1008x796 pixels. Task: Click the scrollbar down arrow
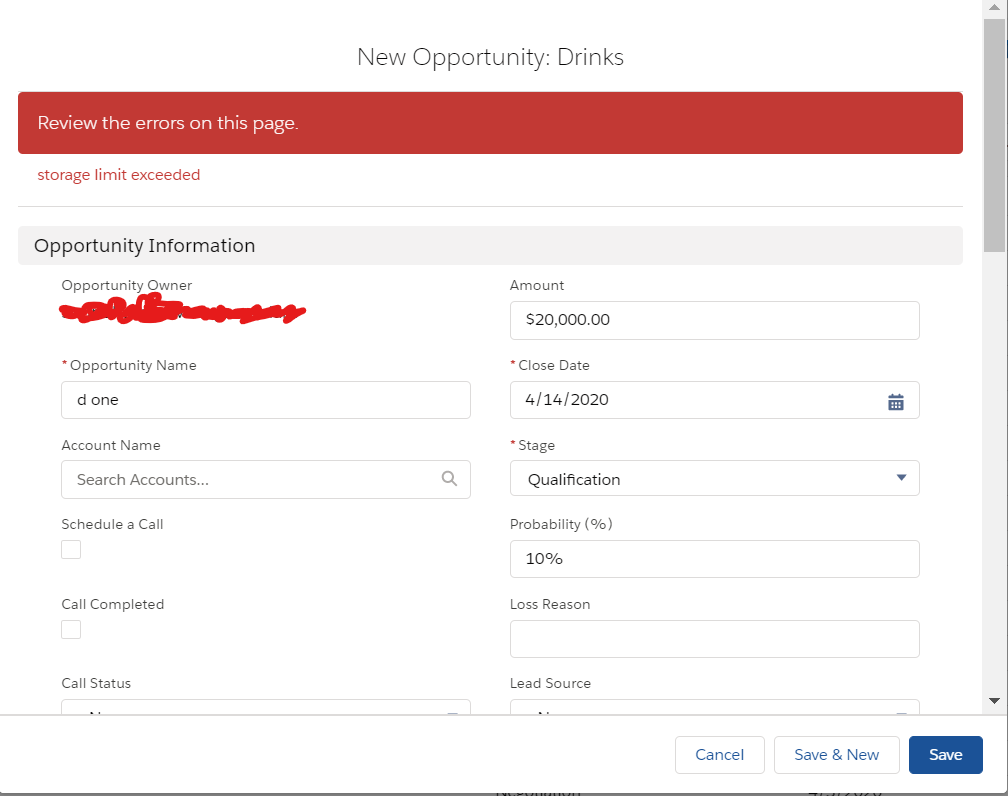[994, 701]
